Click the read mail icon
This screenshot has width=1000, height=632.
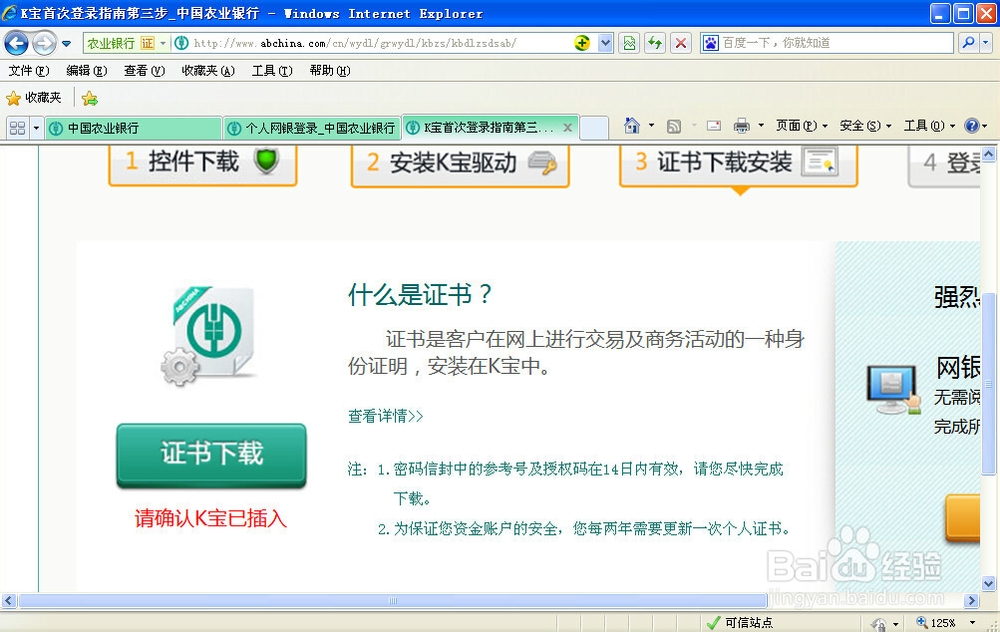(714, 126)
